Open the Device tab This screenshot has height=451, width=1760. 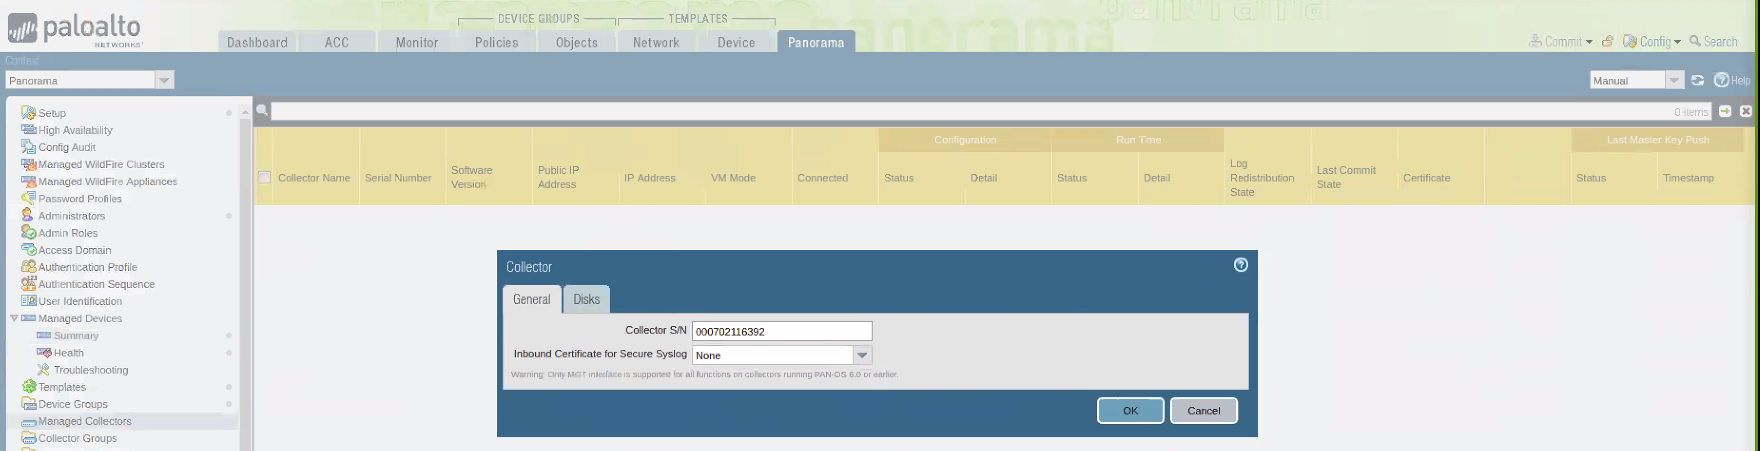736,42
